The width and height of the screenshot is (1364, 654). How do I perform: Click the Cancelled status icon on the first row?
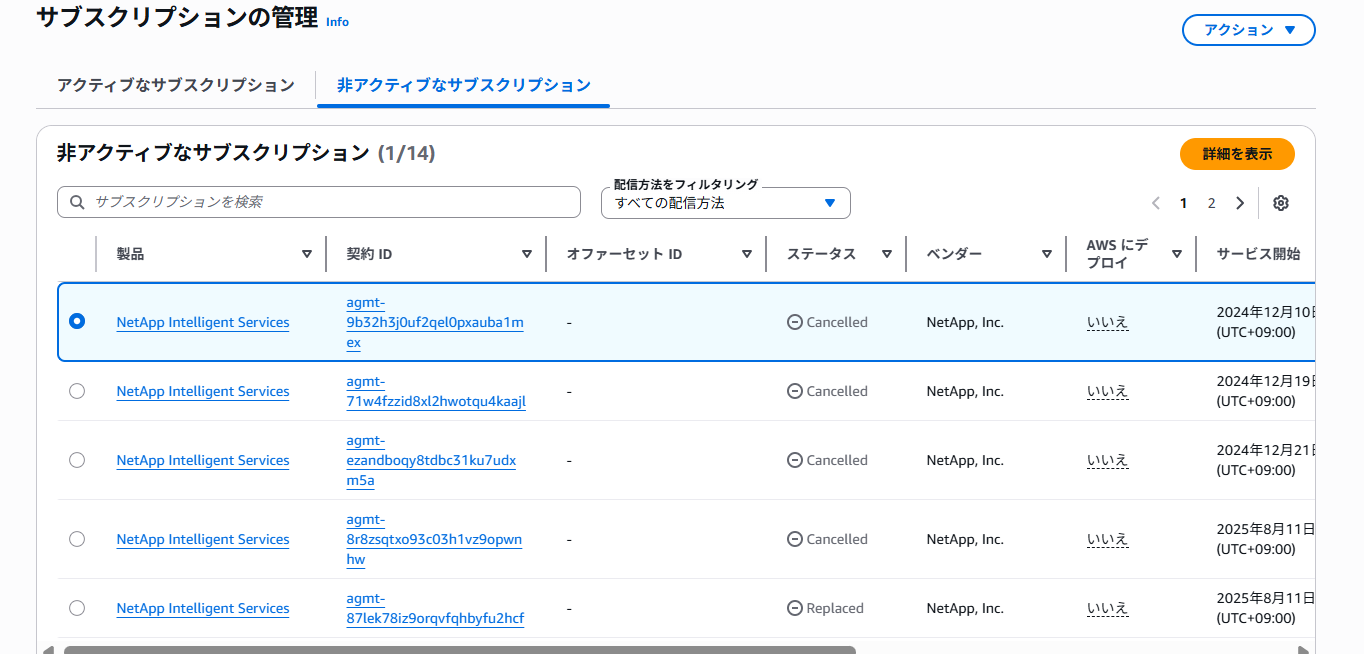pos(794,322)
